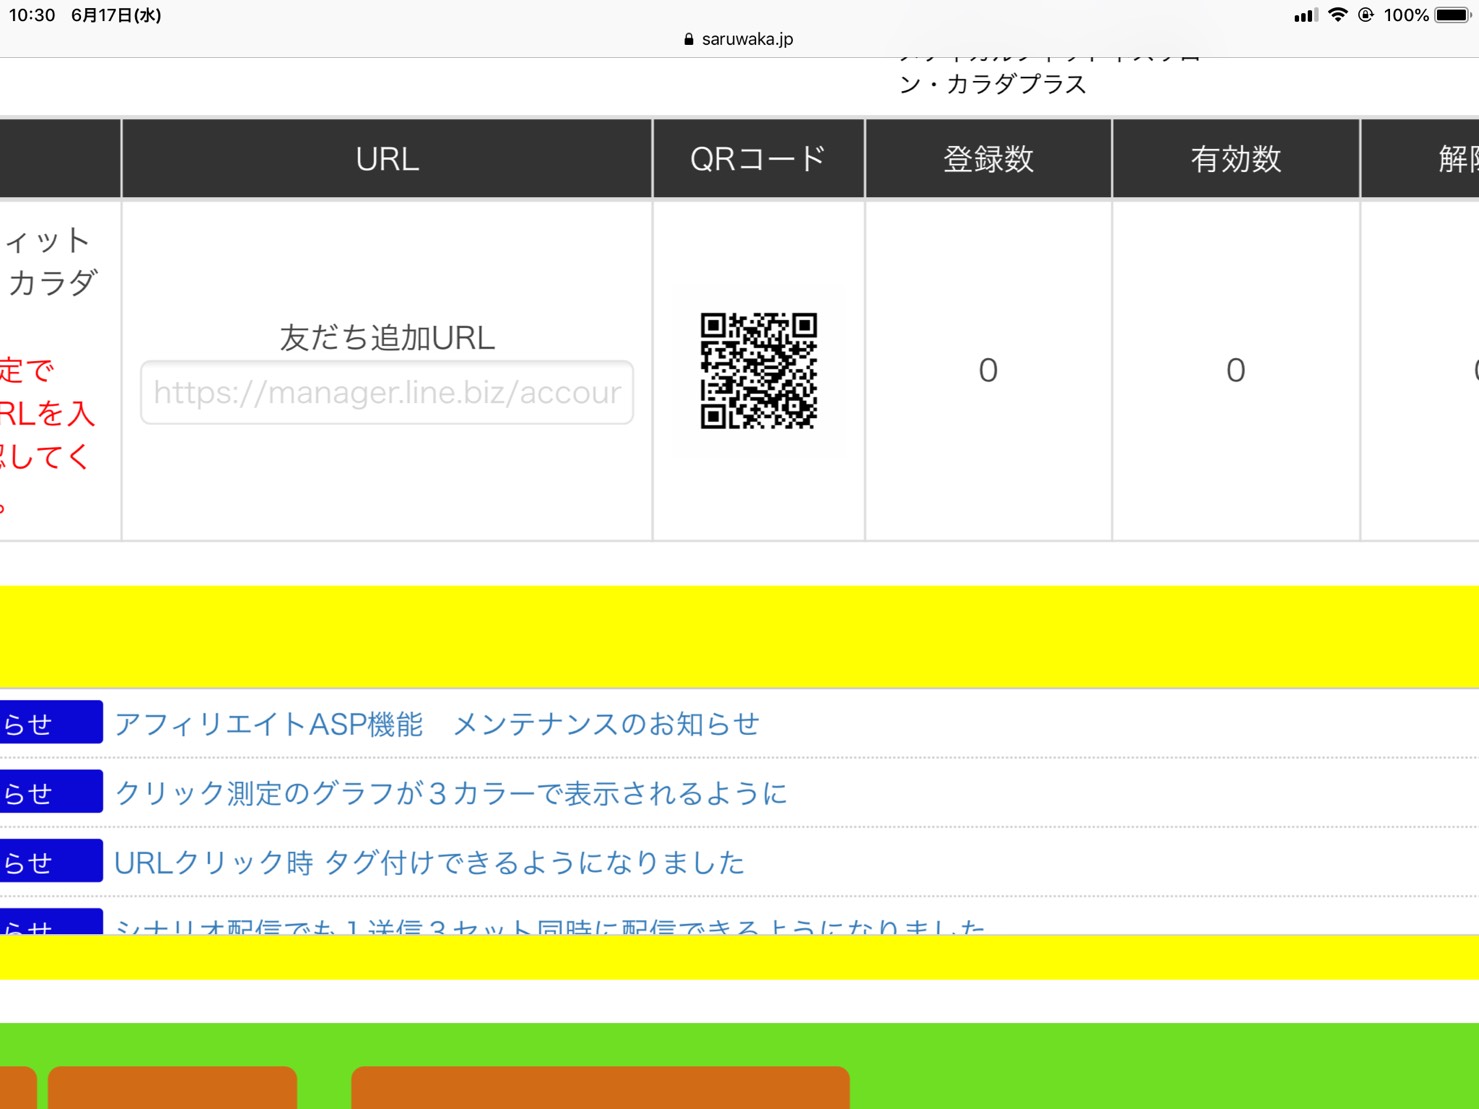The height and width of the screenshot is (1109, 1479).
Task: Open the アフィリエイトASP機能 maintenance notice link
Action: (437, 724)
